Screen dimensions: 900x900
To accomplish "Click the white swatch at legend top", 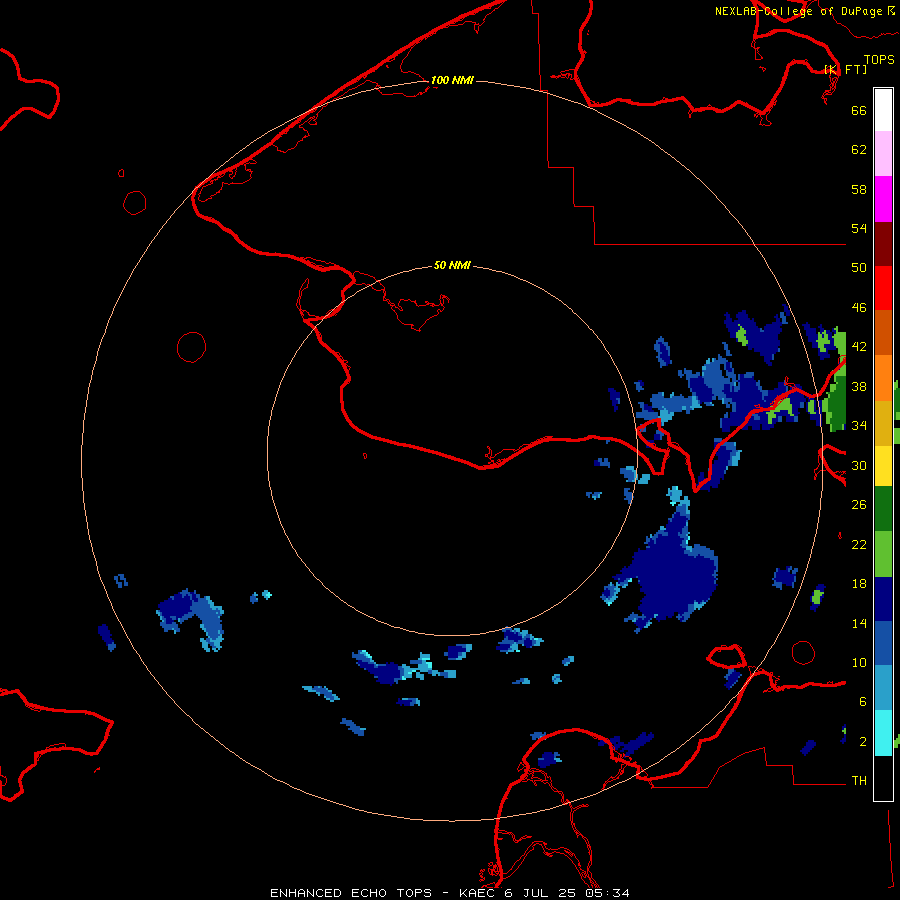I will 883,110.
